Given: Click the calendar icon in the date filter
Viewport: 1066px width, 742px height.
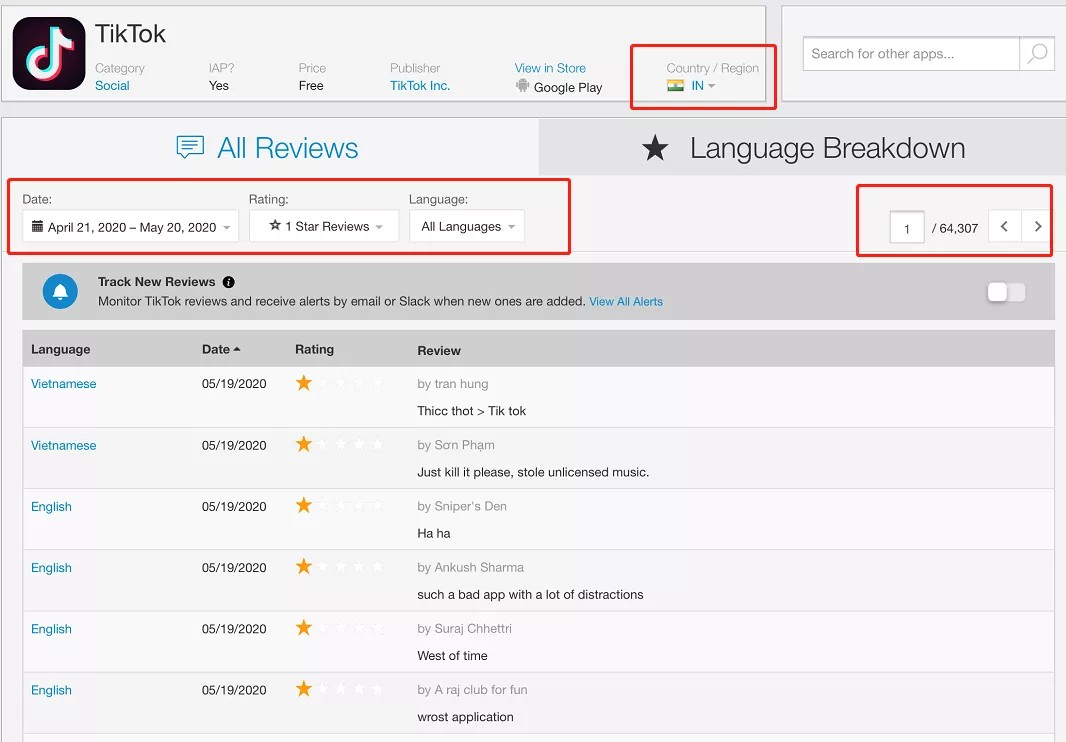Looking at the screenshot, I should pos(37,226).
